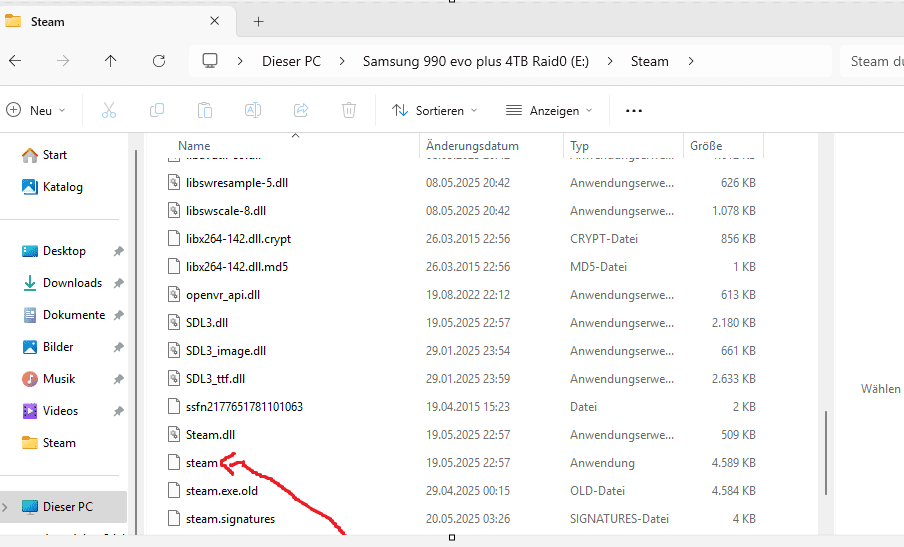This screenshot has width=904, height=547.
Task: Click the pin icon next to Bilder
Action: click(x=118, y=348)
